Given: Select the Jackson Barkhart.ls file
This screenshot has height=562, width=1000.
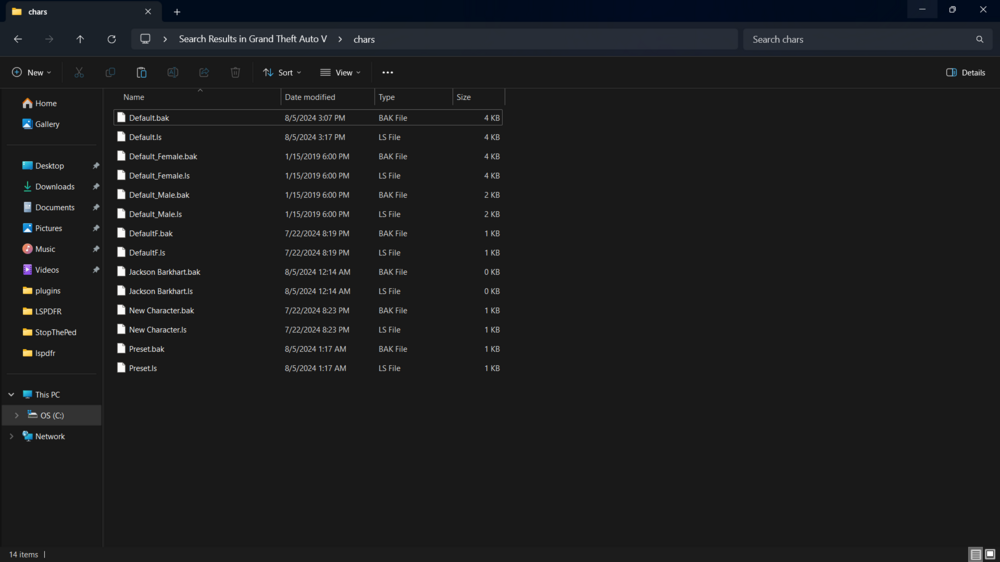Looking at the screenshot, I should click(x=308, y=291).
